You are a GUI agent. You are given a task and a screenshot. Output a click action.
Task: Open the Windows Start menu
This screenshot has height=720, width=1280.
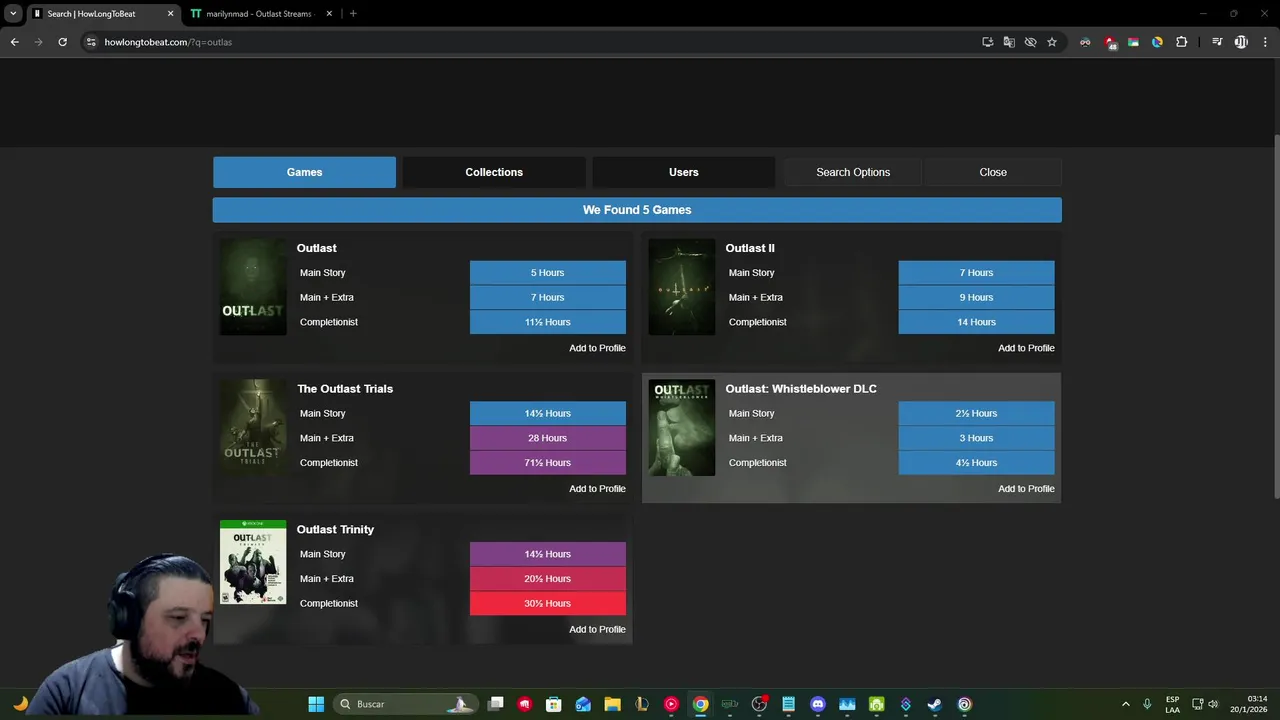[x=316, y=704]
